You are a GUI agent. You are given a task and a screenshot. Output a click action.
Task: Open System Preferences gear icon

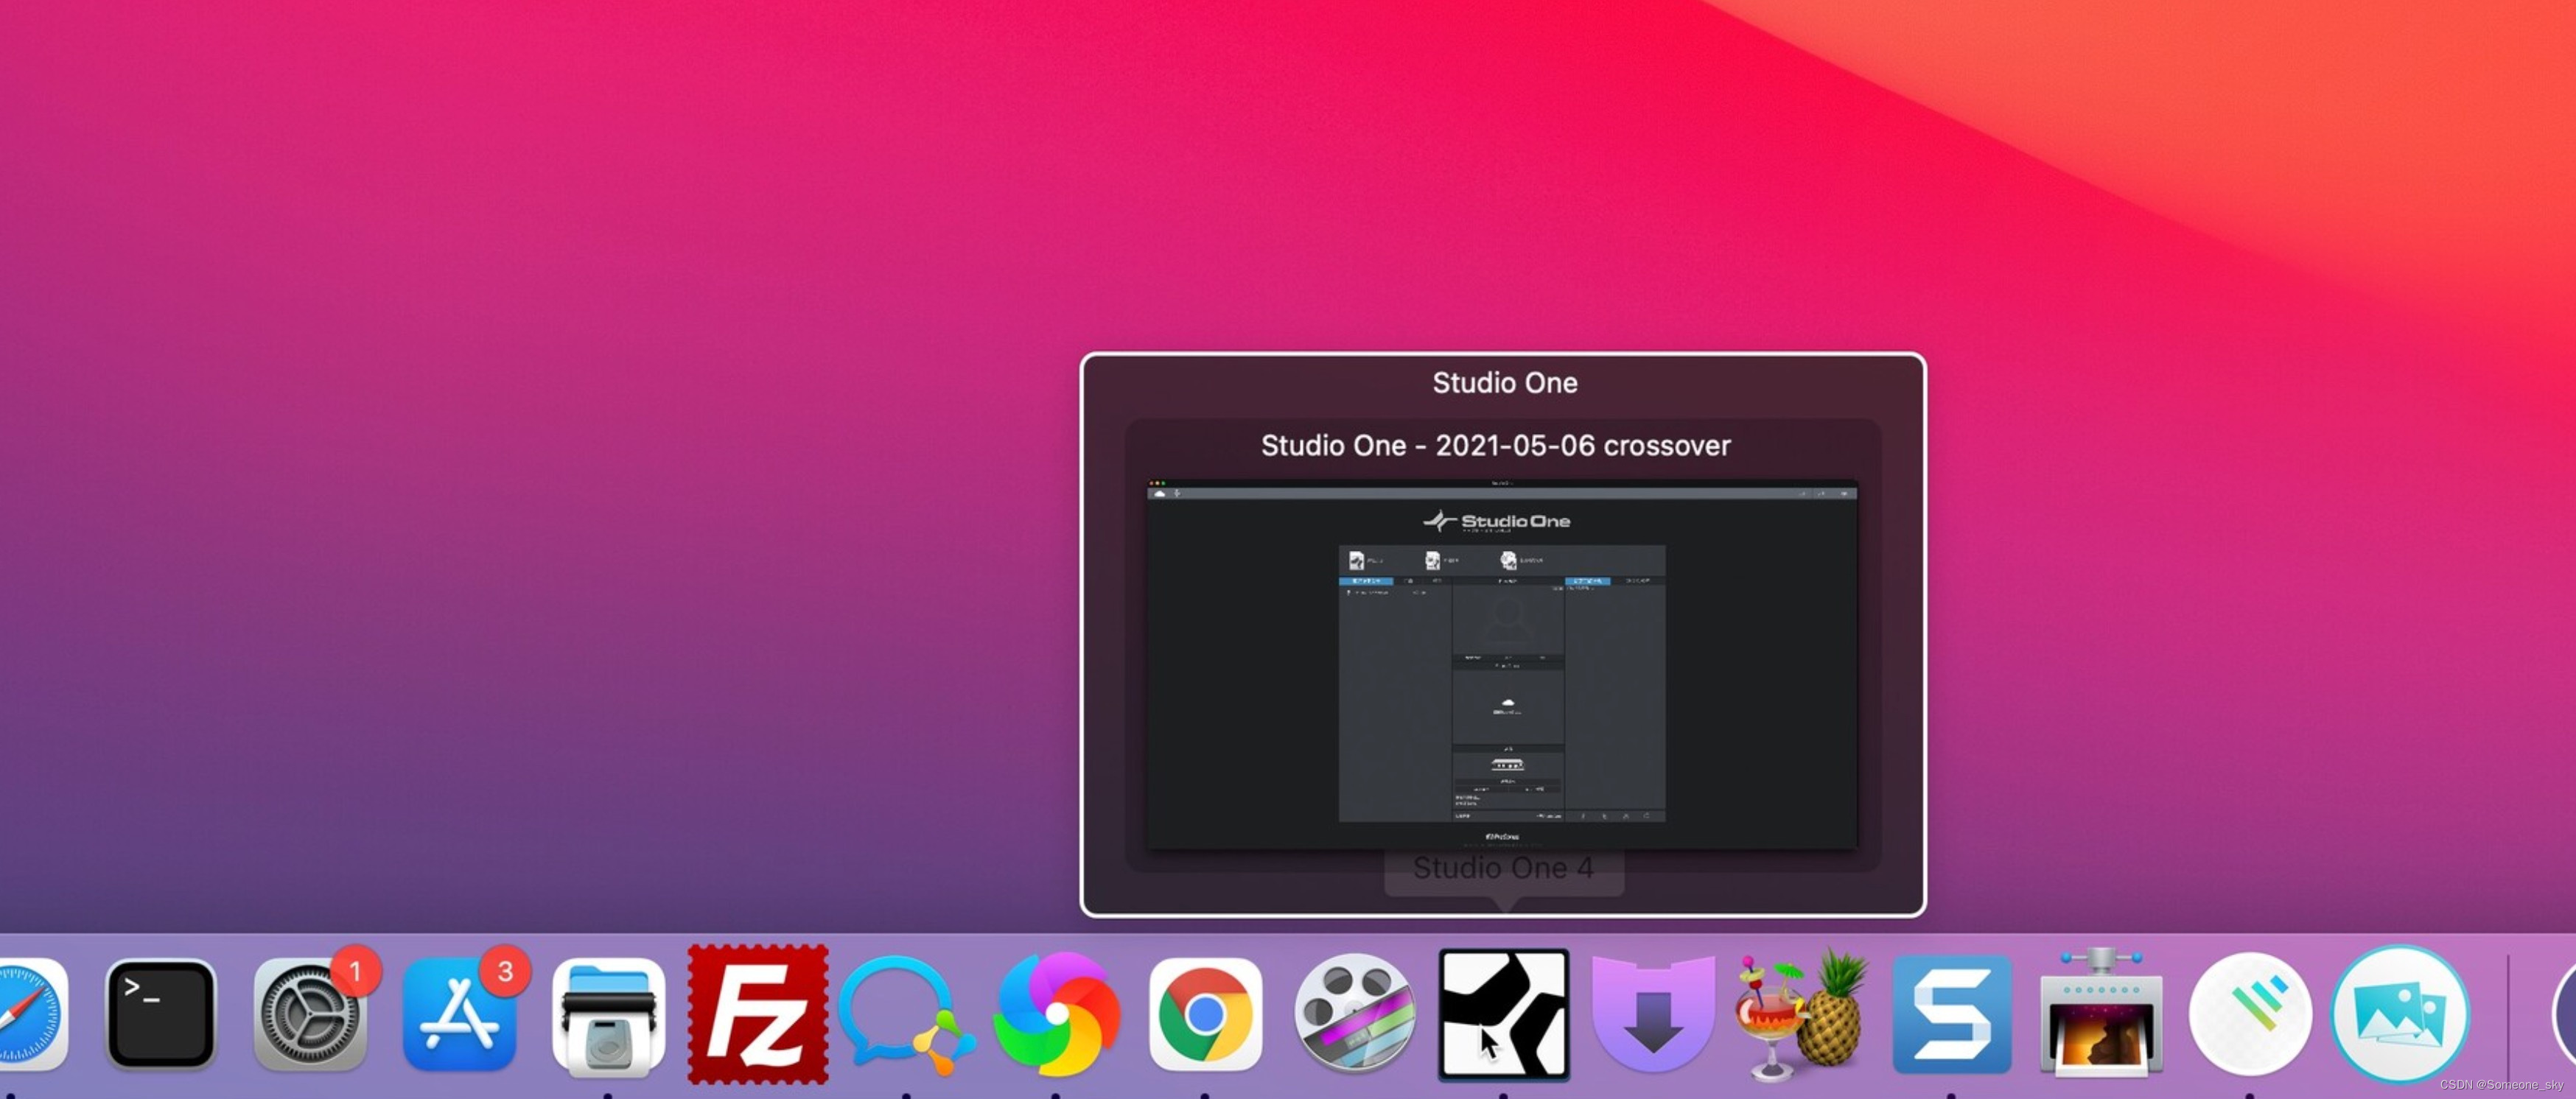click(310, 1014)
